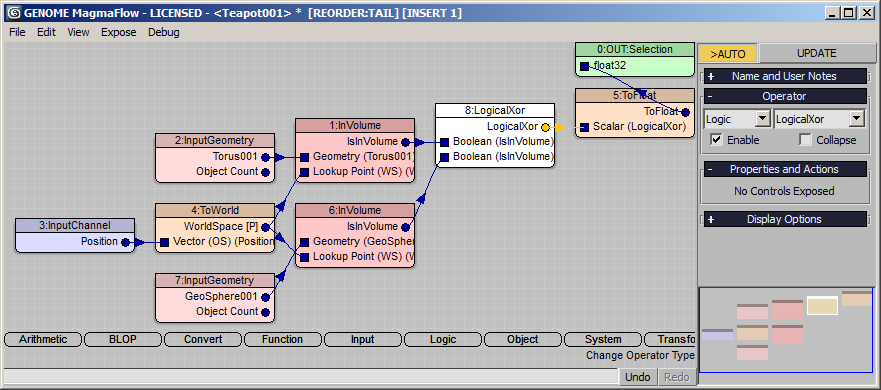This screenshot has width=881, height=390.
Task: Click the Vector (OS) input socket on ToWorld
Action: 164,242
